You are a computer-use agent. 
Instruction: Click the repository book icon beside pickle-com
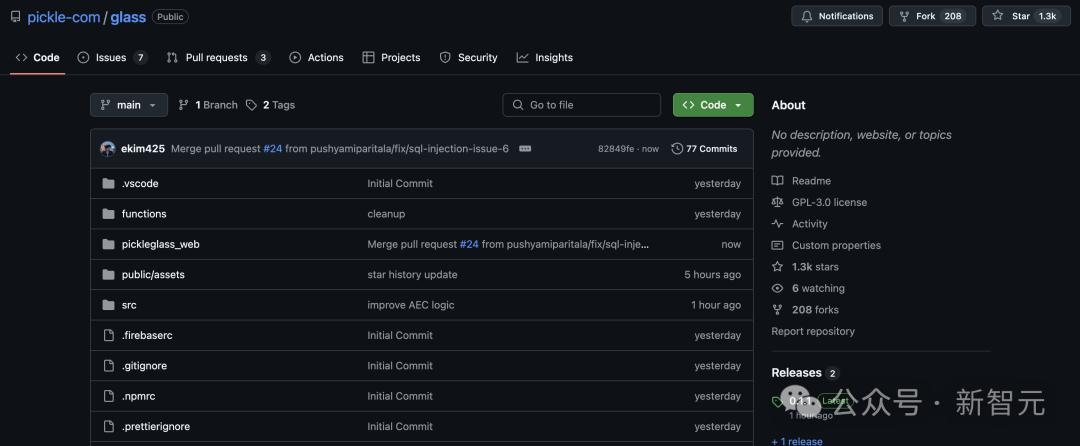tap(15, 17)
